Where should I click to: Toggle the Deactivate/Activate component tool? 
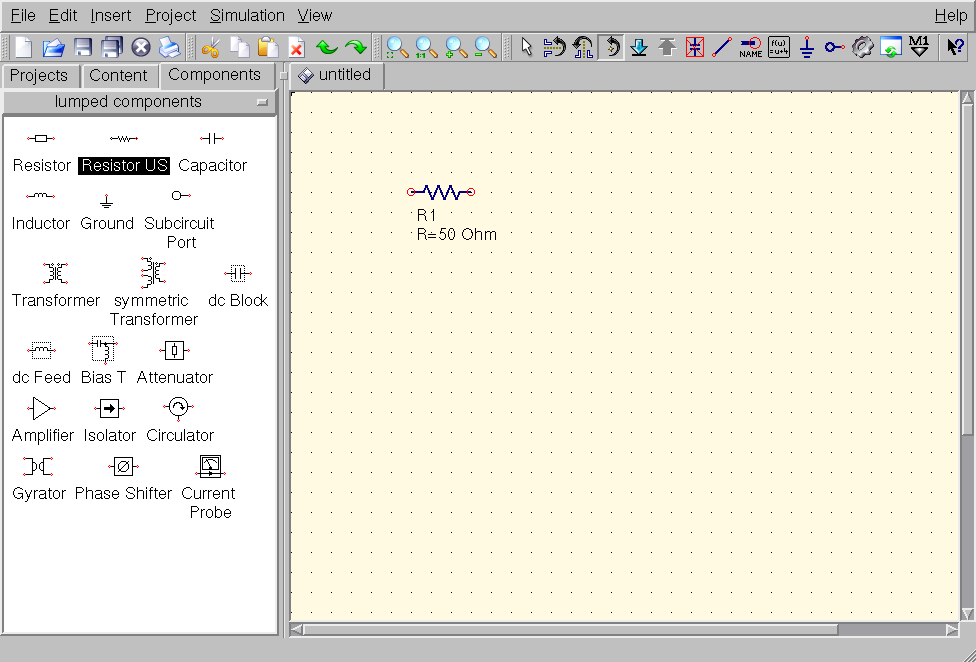point(694,47)
